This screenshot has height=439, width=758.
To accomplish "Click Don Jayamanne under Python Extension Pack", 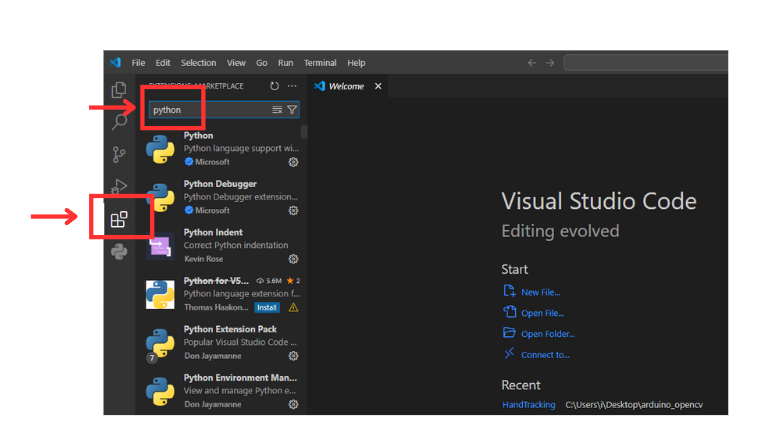I will 213,356.
